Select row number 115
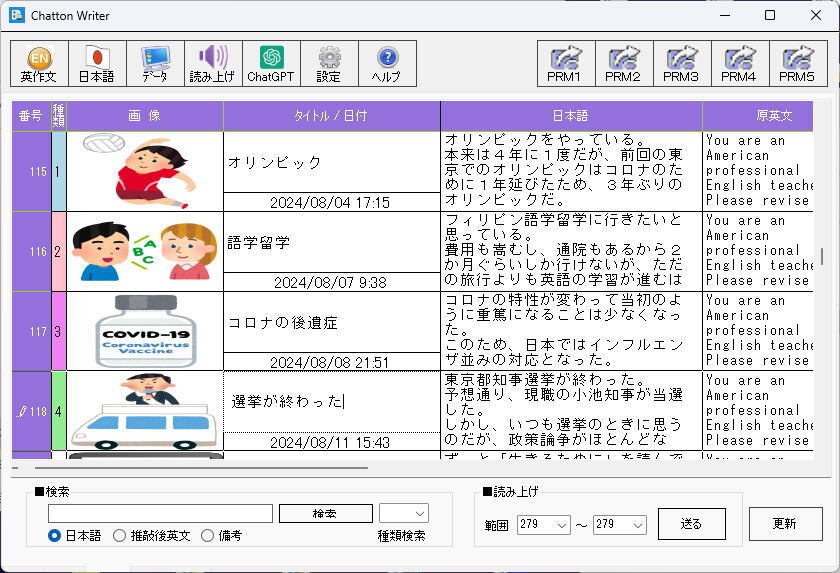The image size is (840, 573). 32,171
